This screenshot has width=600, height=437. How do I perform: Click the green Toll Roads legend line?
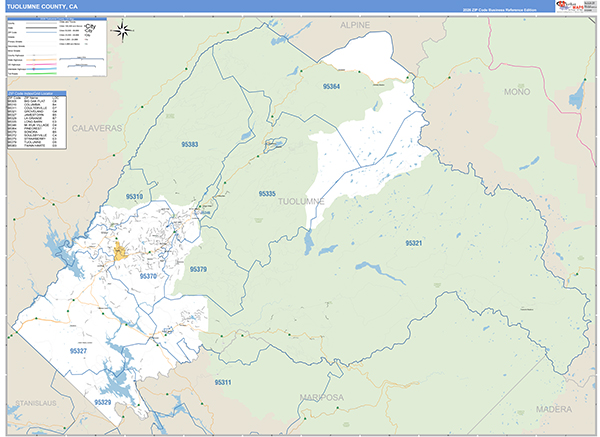coord(41,73)
